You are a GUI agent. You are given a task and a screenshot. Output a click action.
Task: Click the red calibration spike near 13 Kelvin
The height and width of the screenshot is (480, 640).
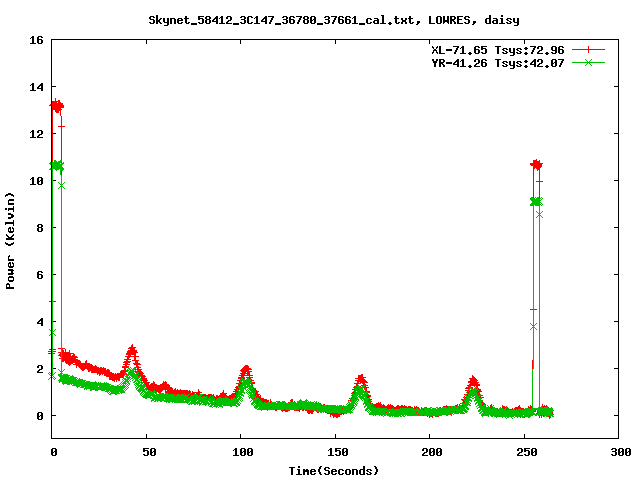click(x=56, y=107)
